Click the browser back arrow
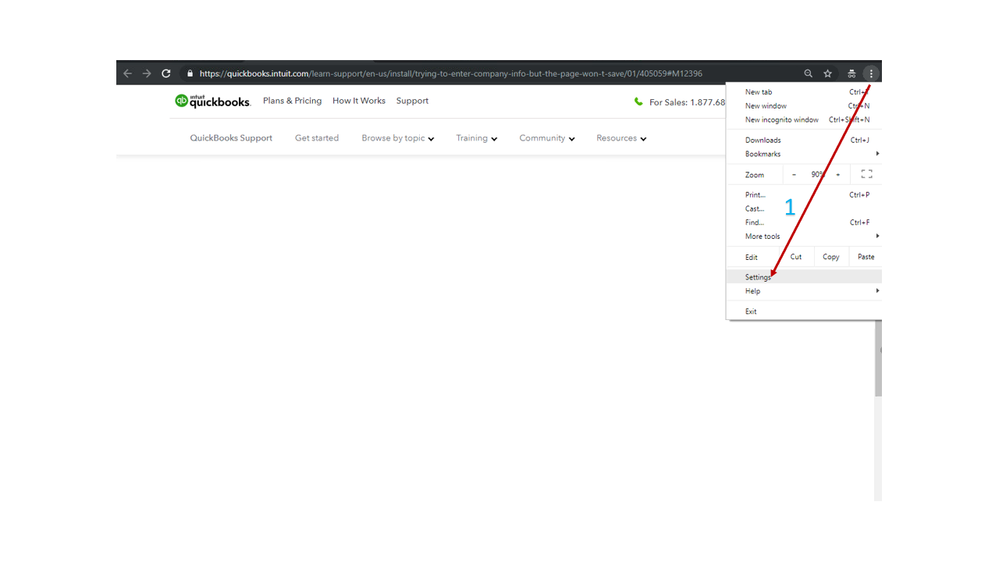Viewport: 999px width, 562px height. click(127, 73)
